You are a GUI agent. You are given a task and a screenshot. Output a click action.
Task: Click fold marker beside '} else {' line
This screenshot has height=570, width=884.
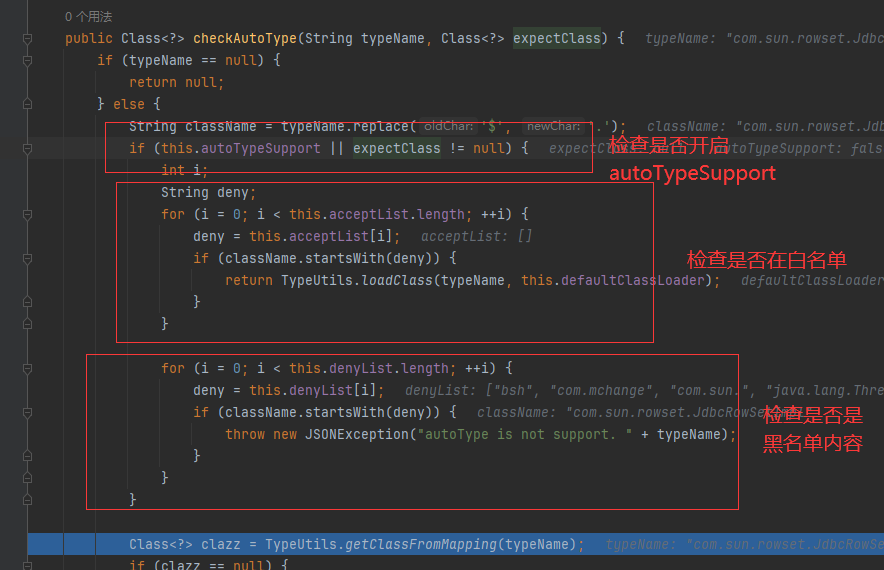click(x=28, y=105)
